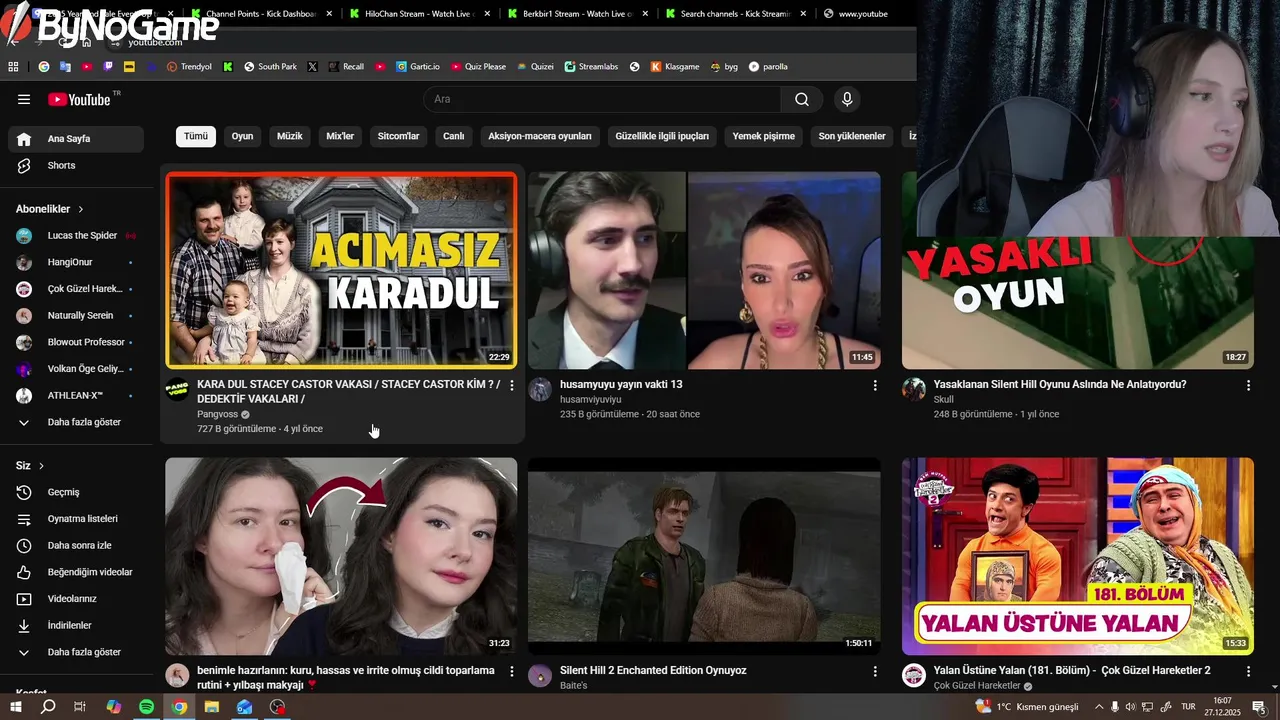Click the YouTube logo

point(80,99)
